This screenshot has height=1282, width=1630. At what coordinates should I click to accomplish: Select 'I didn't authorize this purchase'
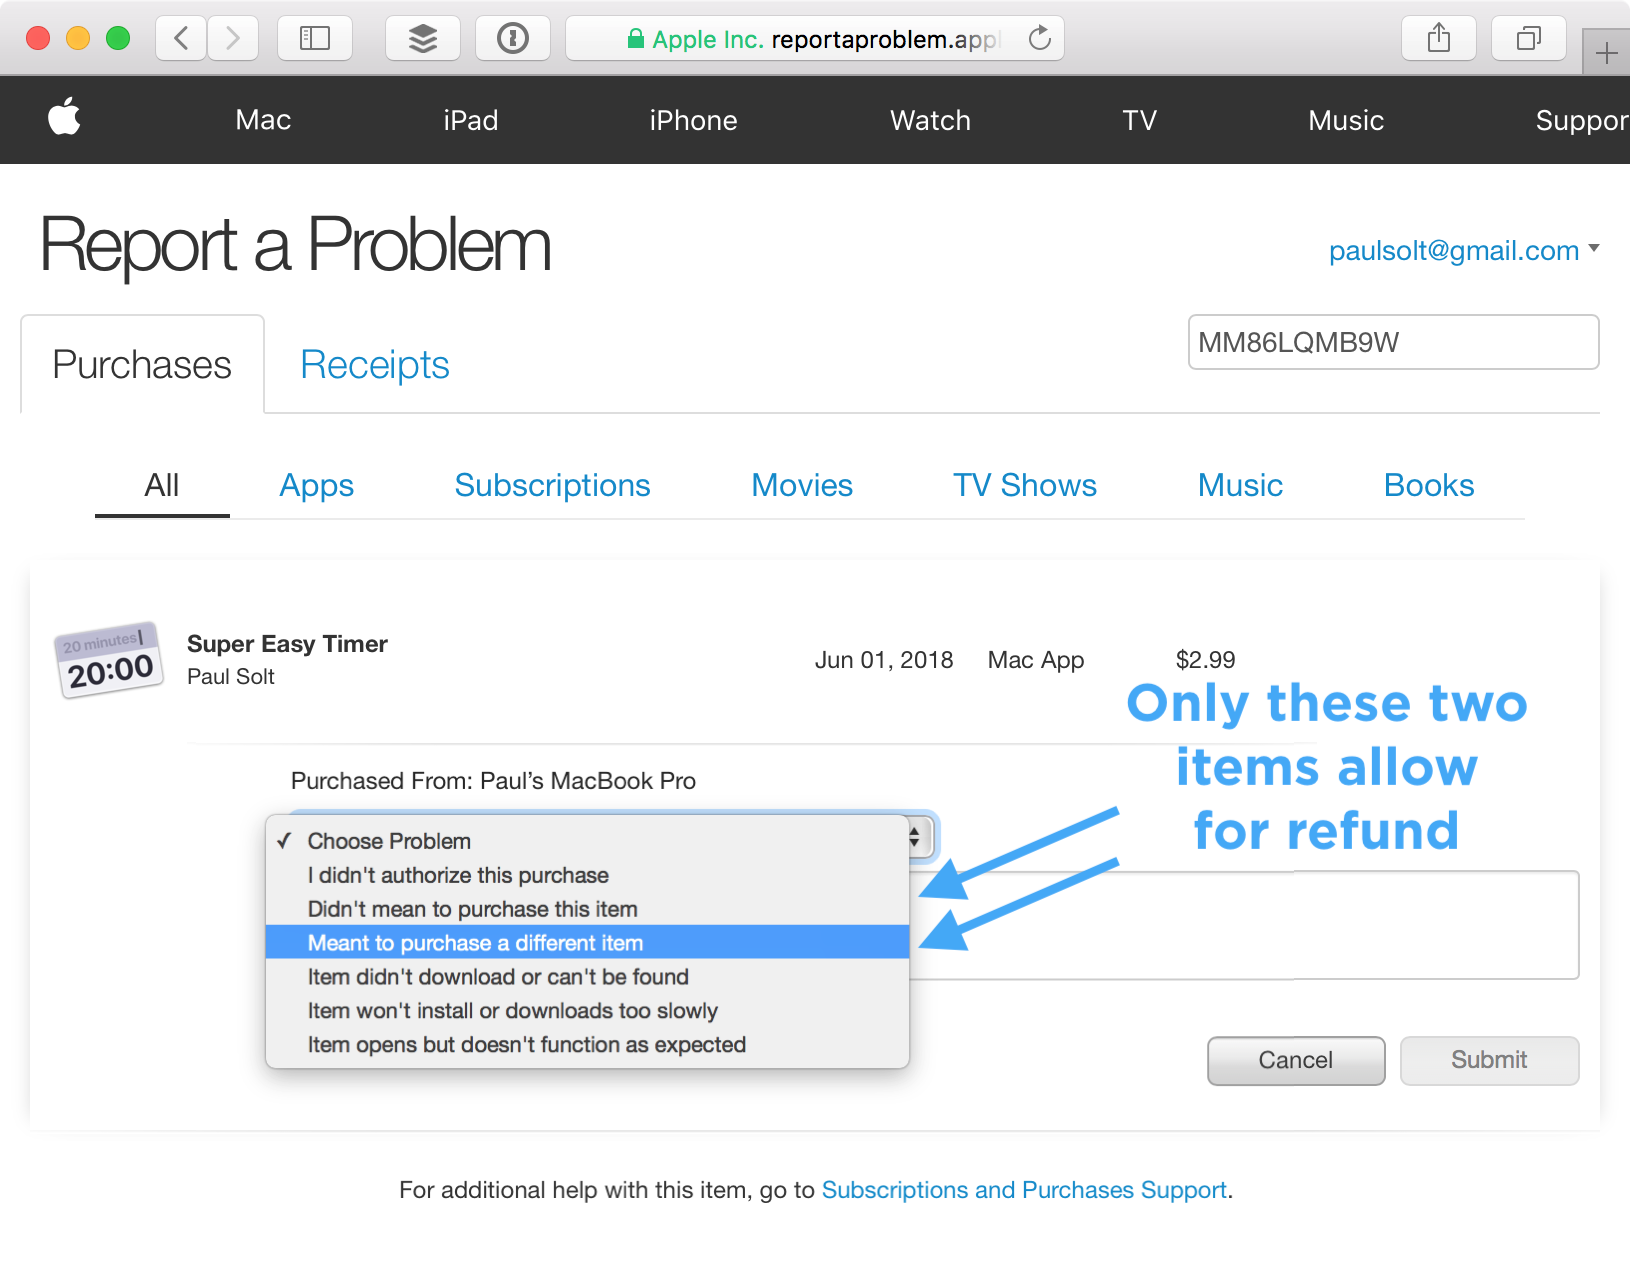click(588, 875)
